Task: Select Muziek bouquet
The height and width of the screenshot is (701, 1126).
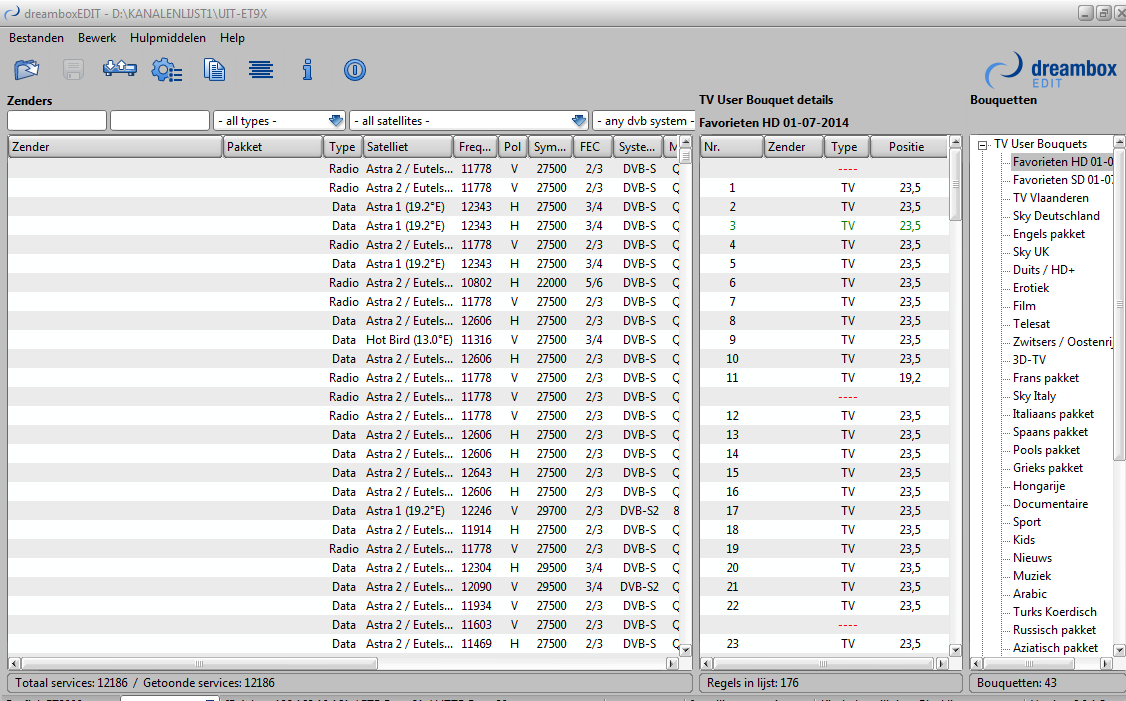Action: click(1031, 576)
